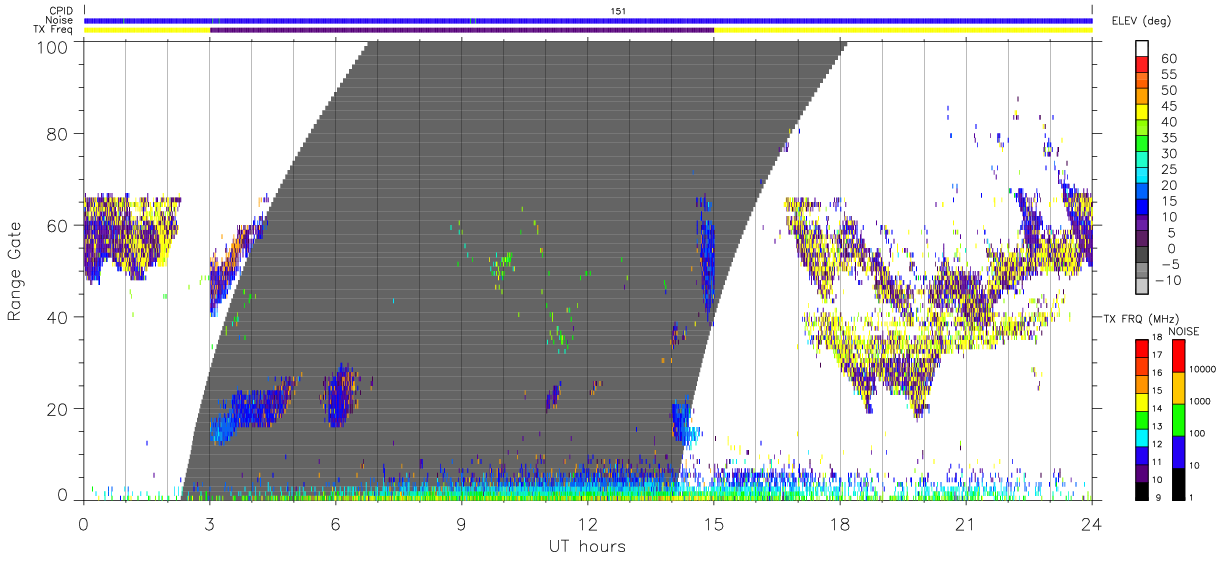Screen dimensions: 1228x567
Task: Click the black bottom segment of the TX FRQ bar
Action: coord(1141,491)
